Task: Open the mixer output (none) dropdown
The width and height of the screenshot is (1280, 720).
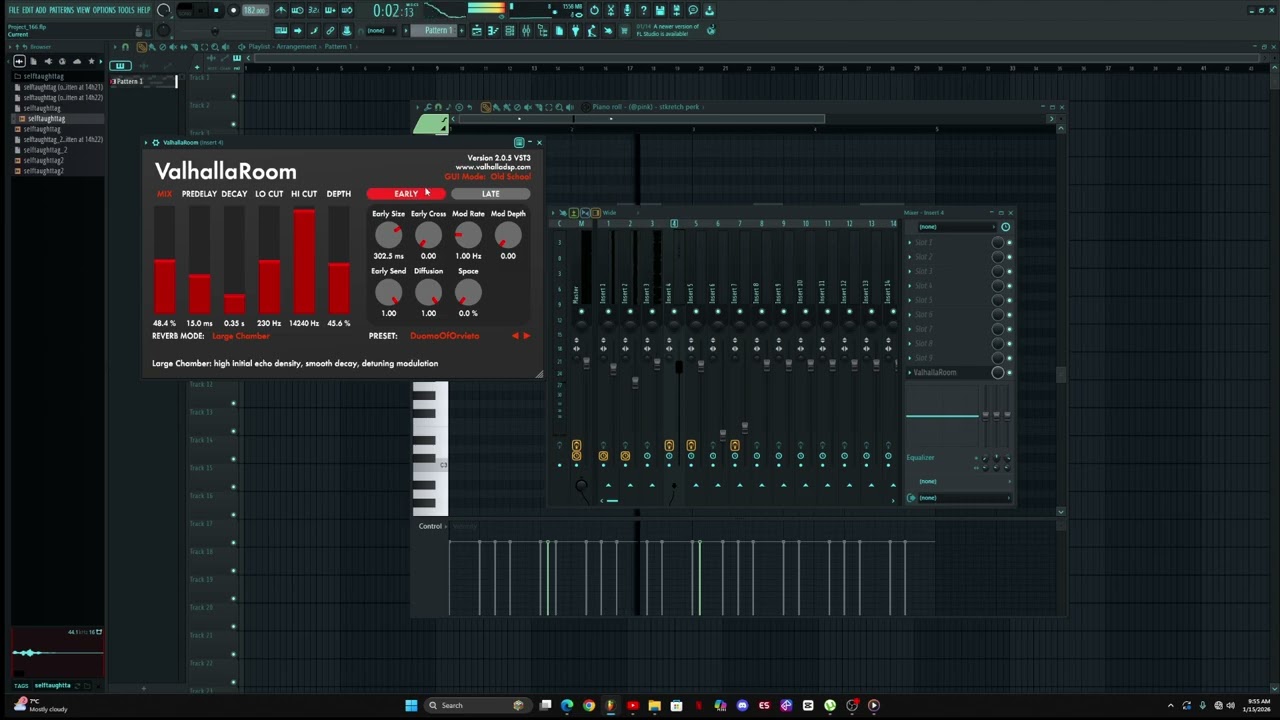Action: point(958,498)
